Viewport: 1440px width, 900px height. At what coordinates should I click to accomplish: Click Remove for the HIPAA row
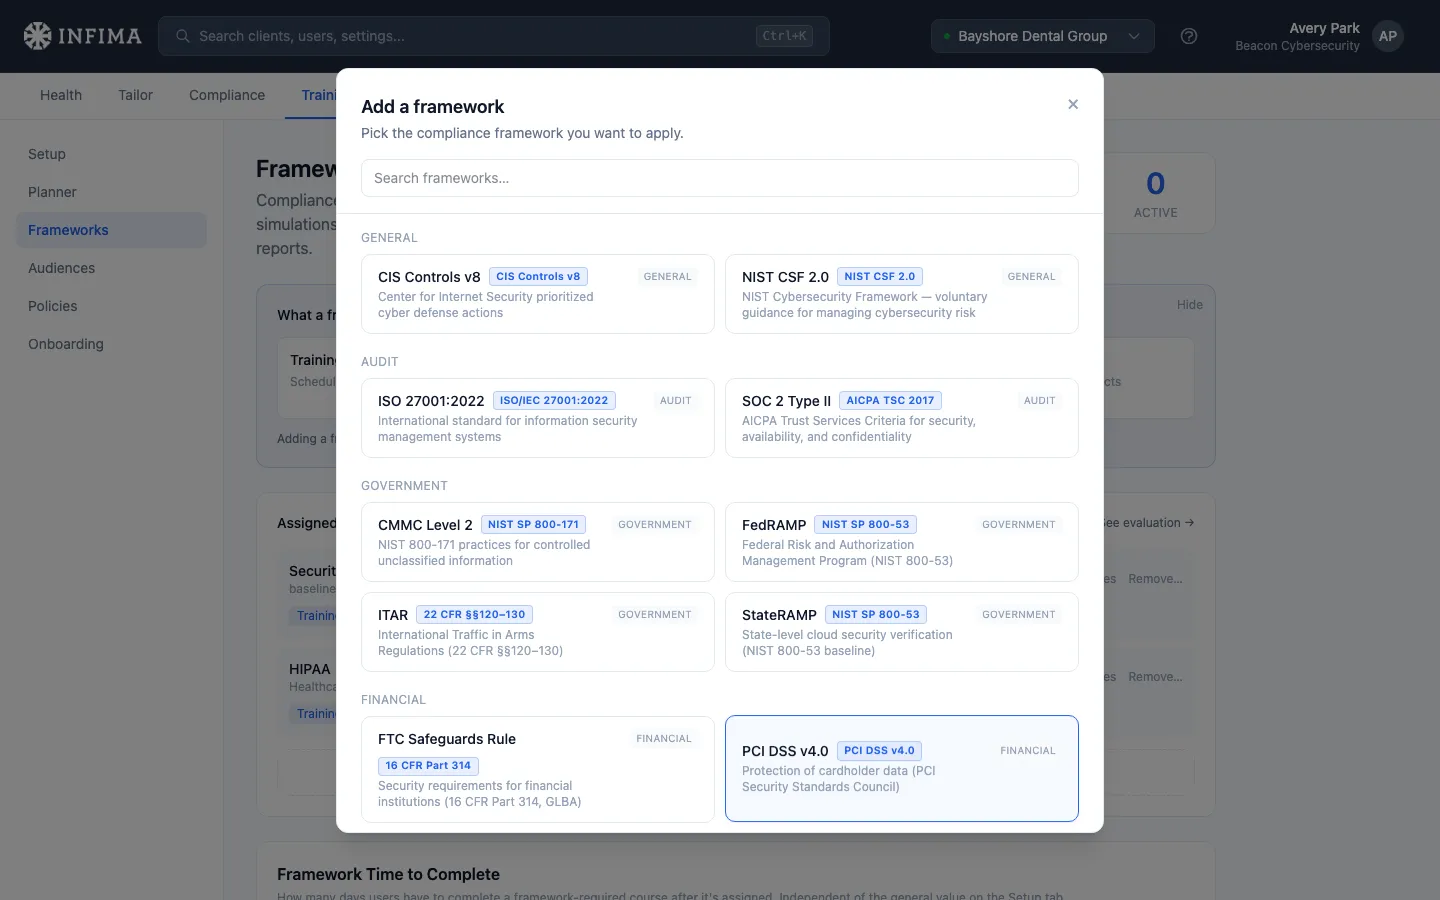coord(1155,677)
